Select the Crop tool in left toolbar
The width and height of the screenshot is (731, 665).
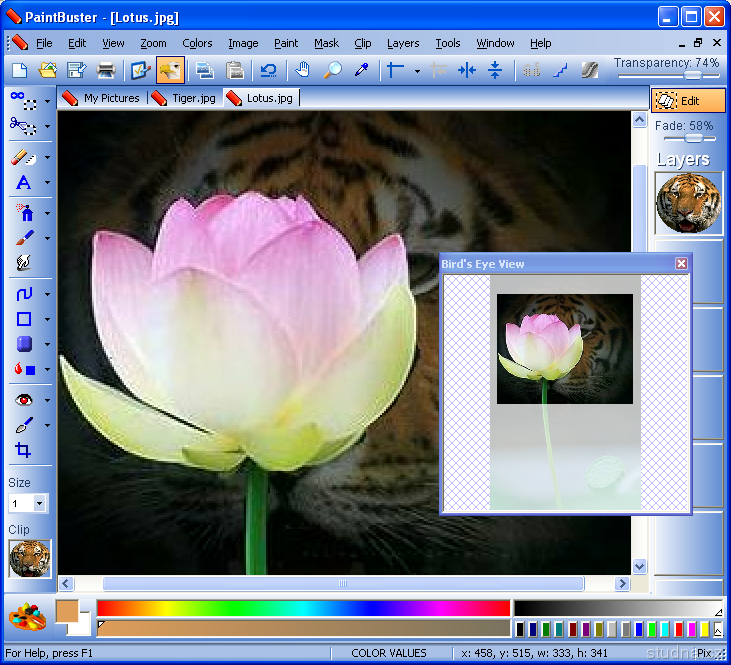pos(23,451)
